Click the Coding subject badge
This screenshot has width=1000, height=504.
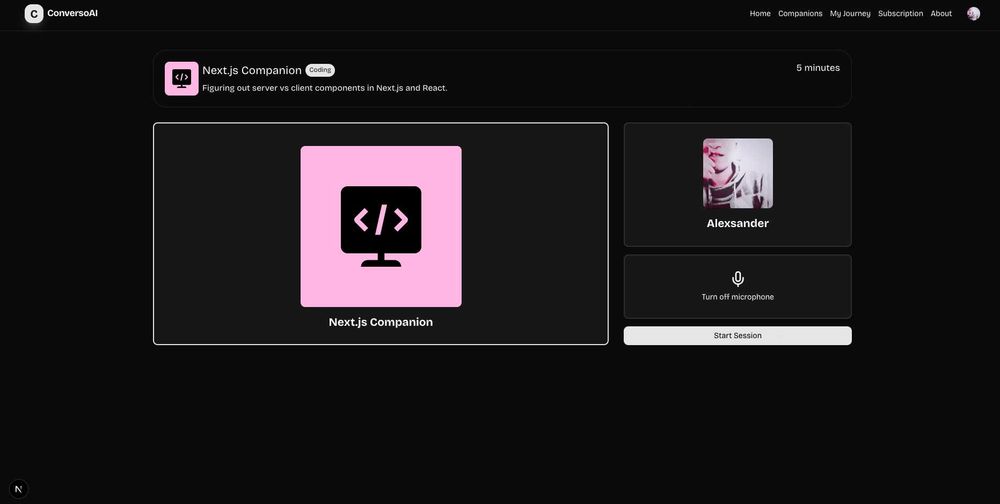320,70
